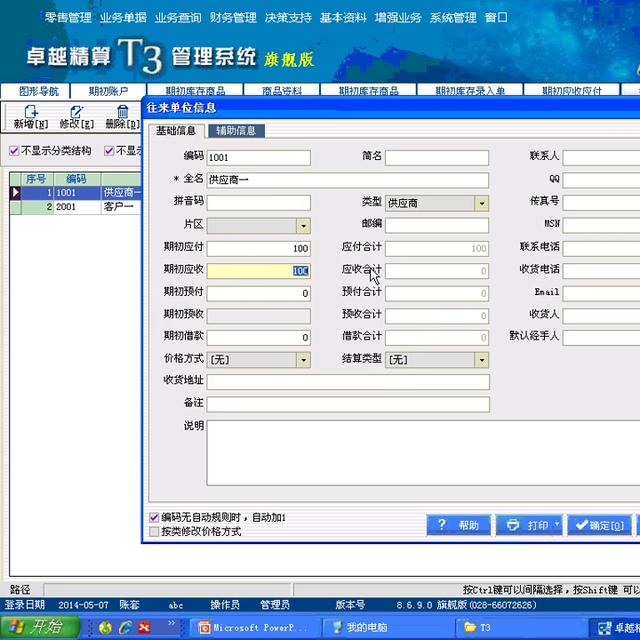Click the 联系人 input field

click(x=601, y=157)
